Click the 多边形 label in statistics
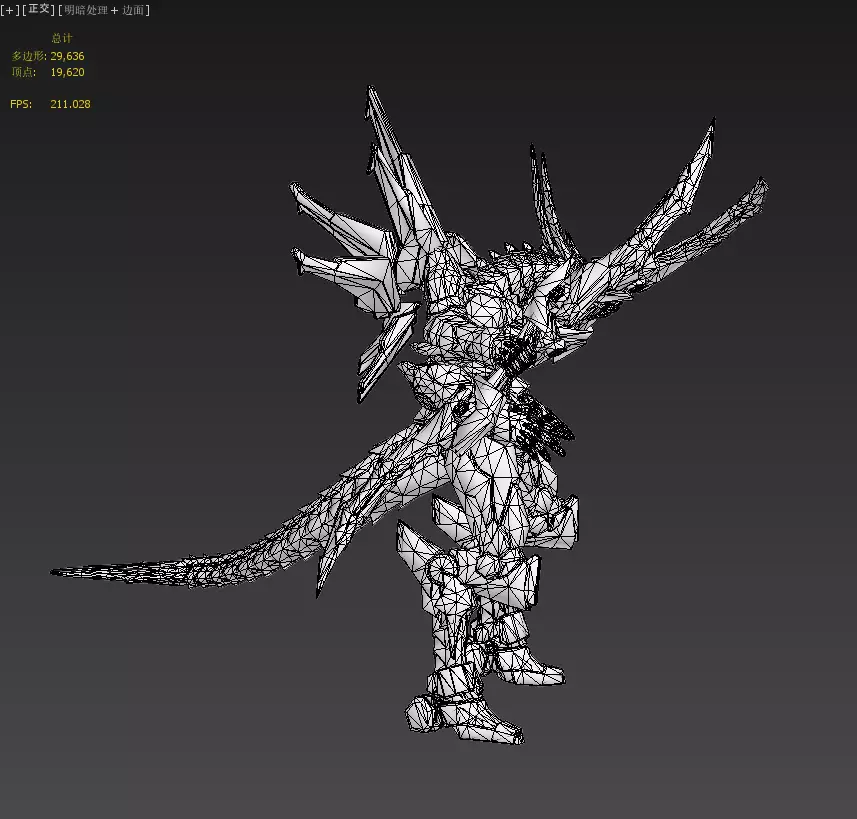This screenshot has width=857, height=819. coord(29,56)
